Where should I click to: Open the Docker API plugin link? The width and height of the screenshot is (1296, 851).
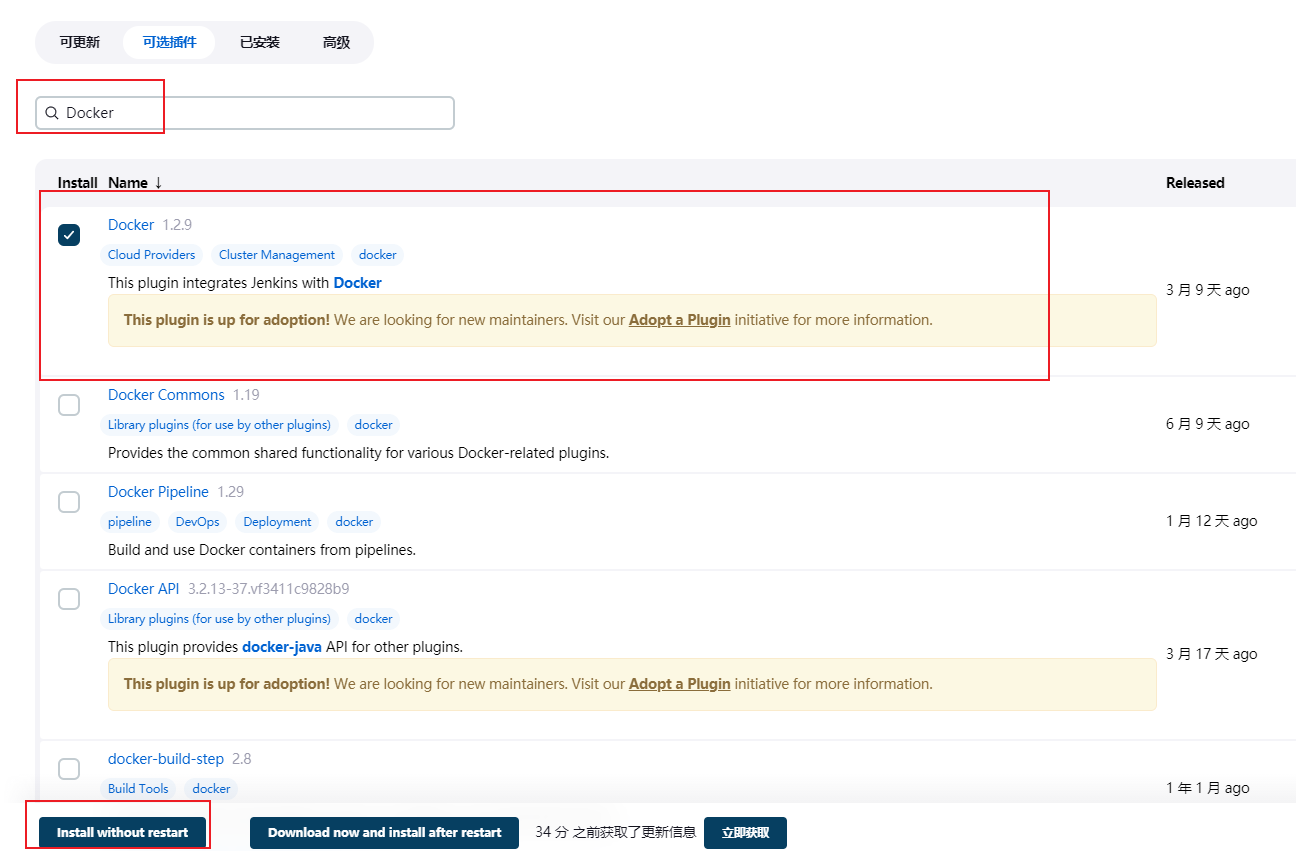144,589
